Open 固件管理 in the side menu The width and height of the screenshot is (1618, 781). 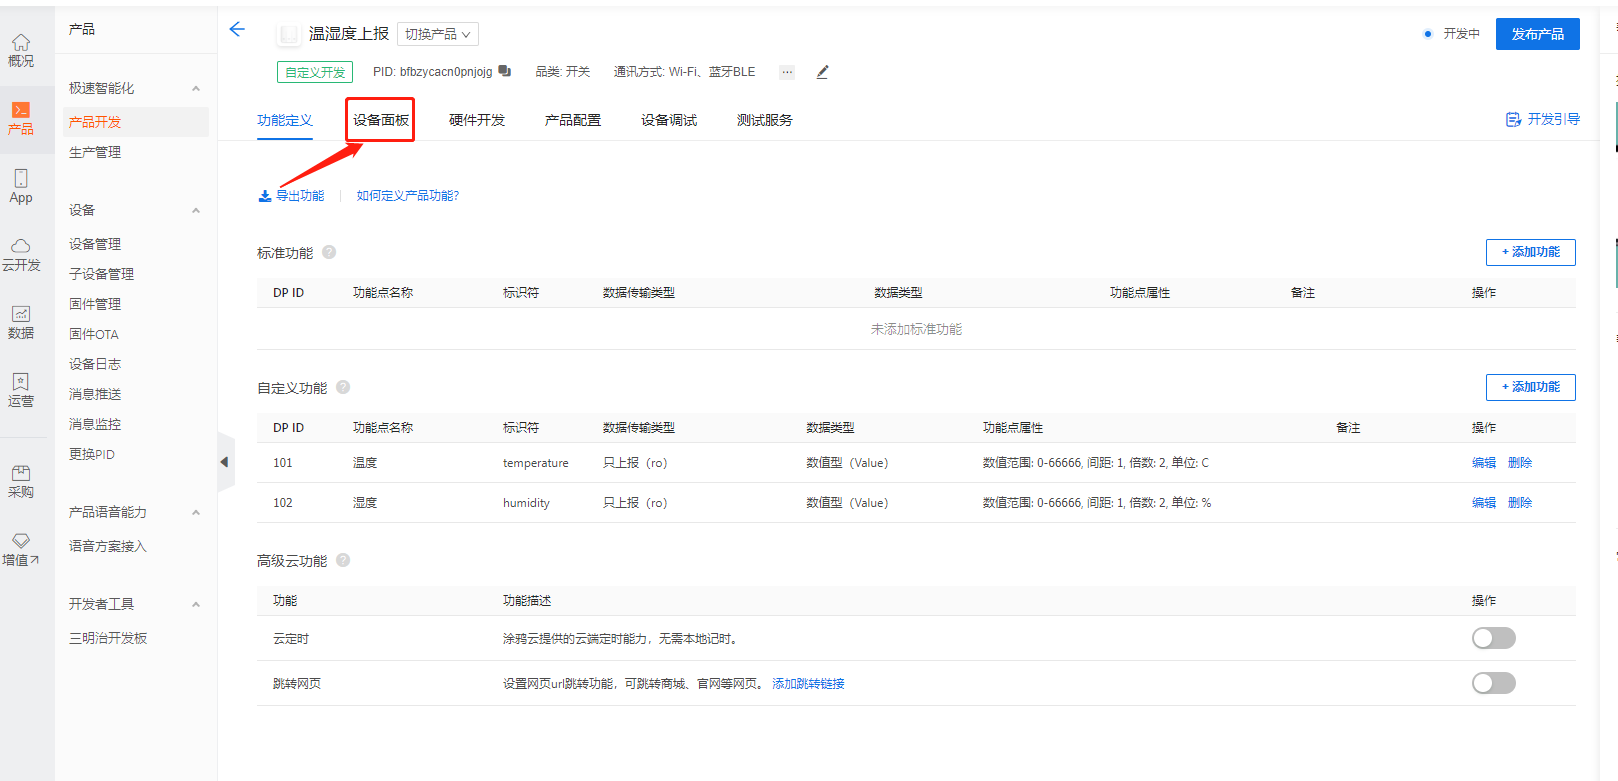click(x=95, y=304)
